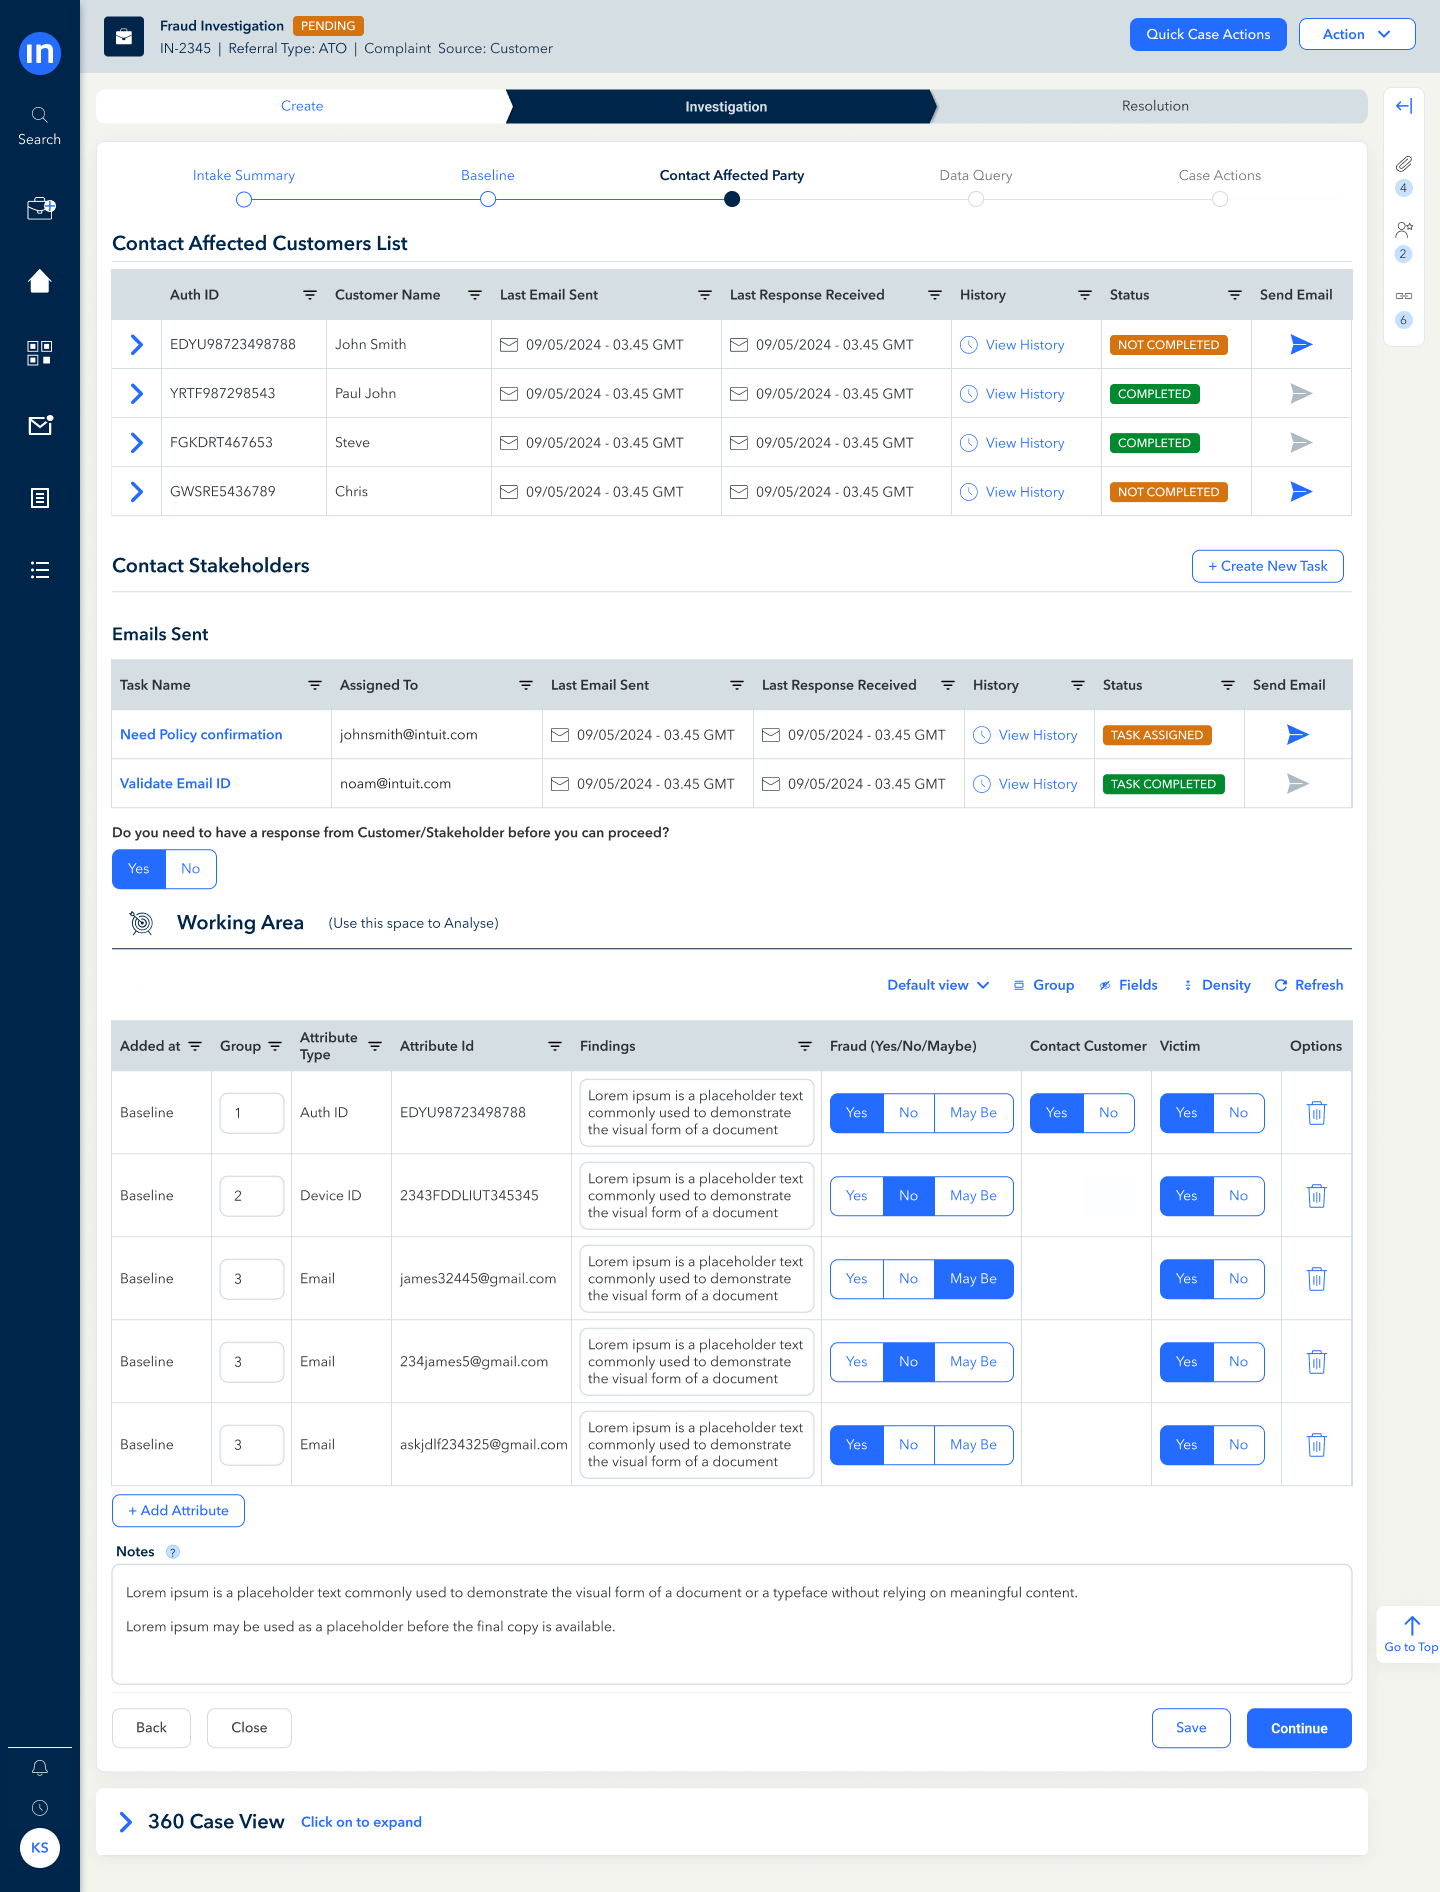Image resolution: width=1440 pixels, height=1892 pixels.
Task: Send email for Need Policy confirmation task
Action: coord(1297,735)
